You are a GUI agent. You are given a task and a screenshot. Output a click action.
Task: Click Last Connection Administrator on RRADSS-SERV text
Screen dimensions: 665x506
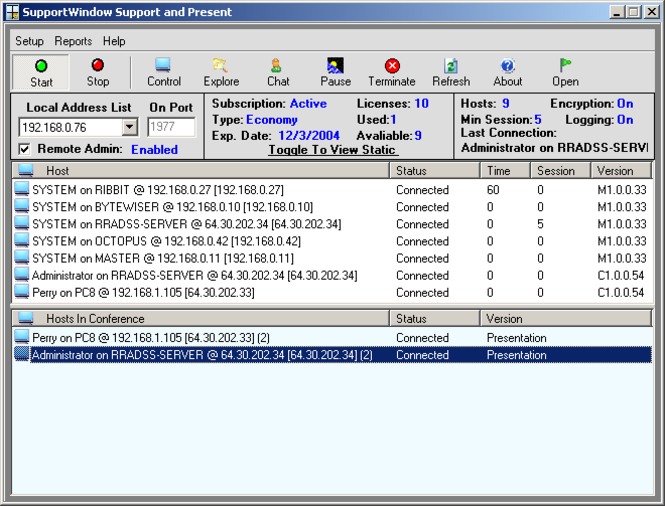pyautogui.click(x=555, y=148)
